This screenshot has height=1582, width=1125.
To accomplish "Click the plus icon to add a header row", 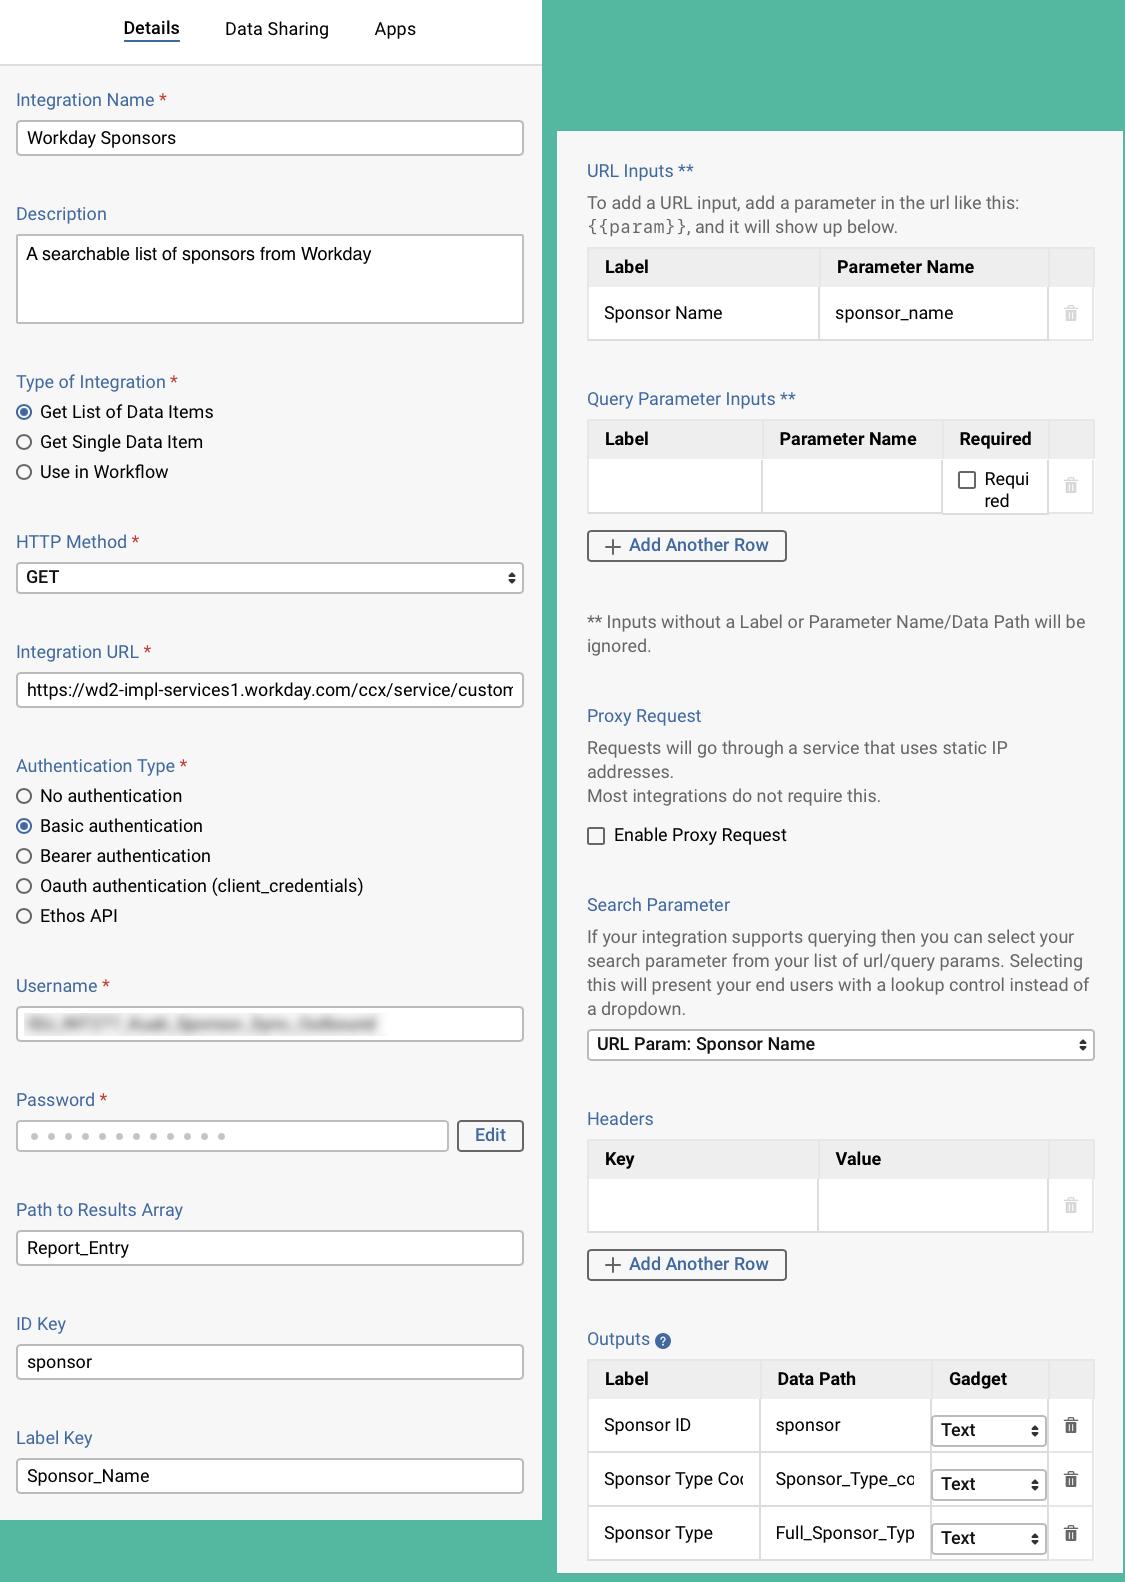I will pos(613,1264).
